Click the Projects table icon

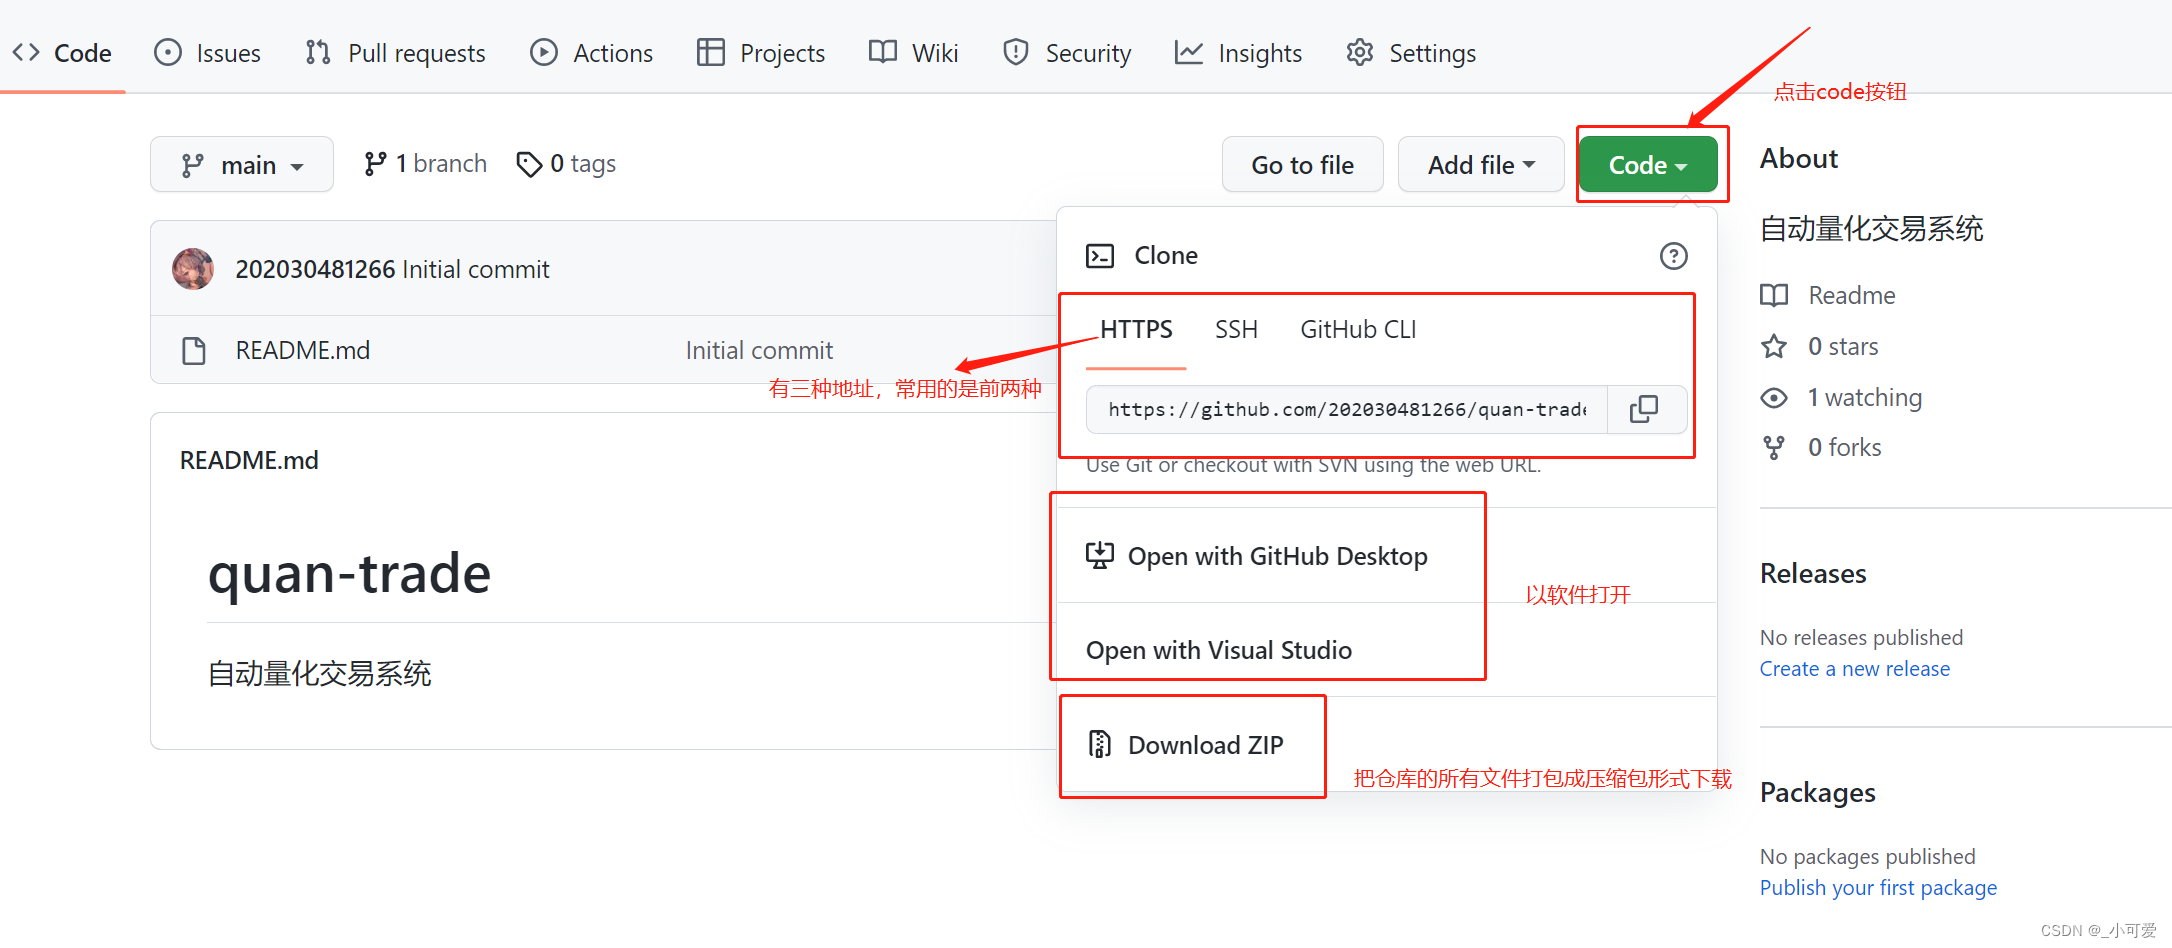[710, 52]
